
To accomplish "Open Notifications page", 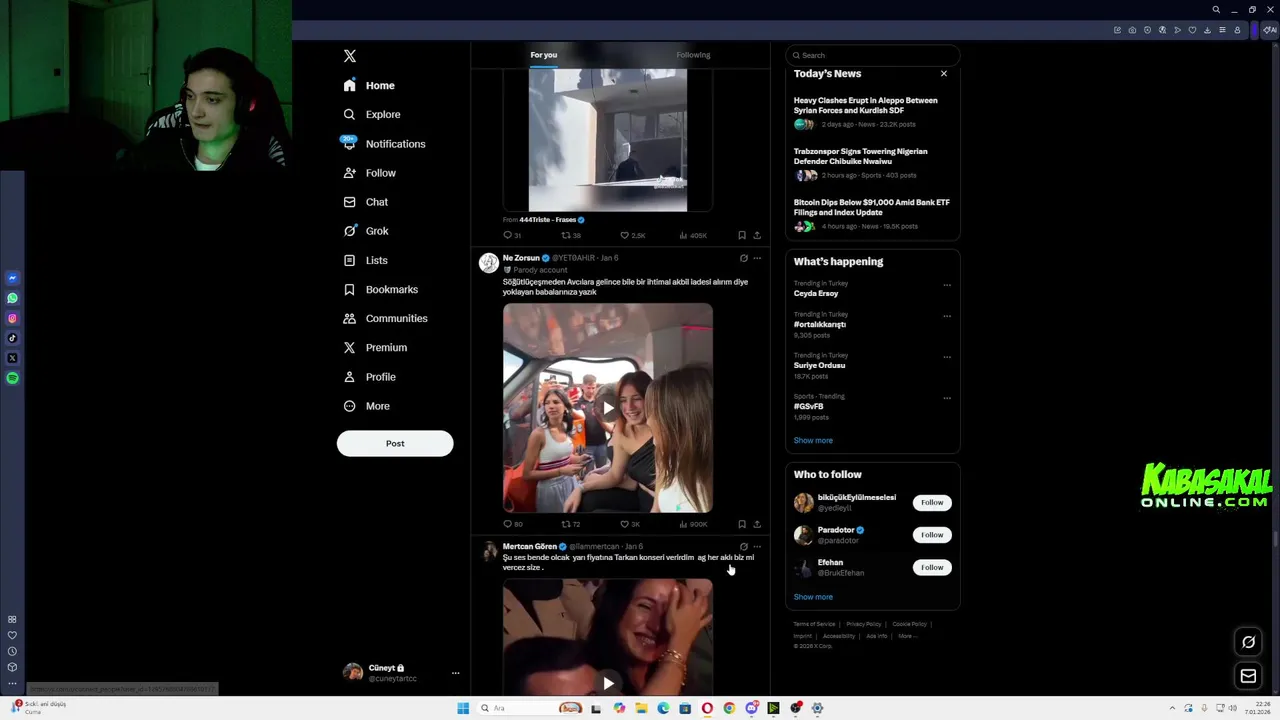I will (384, 144).
